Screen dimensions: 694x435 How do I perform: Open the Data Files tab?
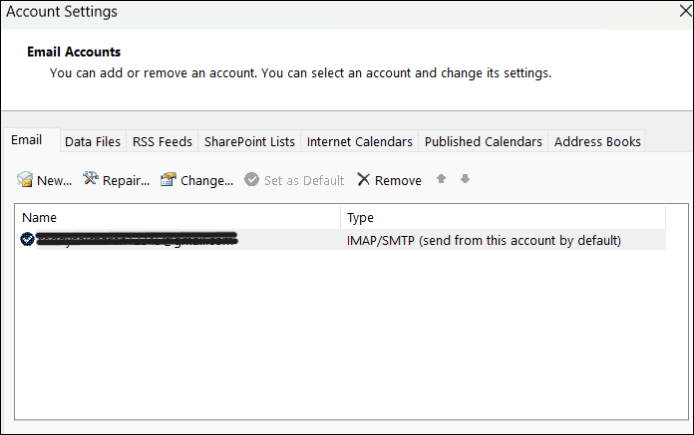[93, 142]
